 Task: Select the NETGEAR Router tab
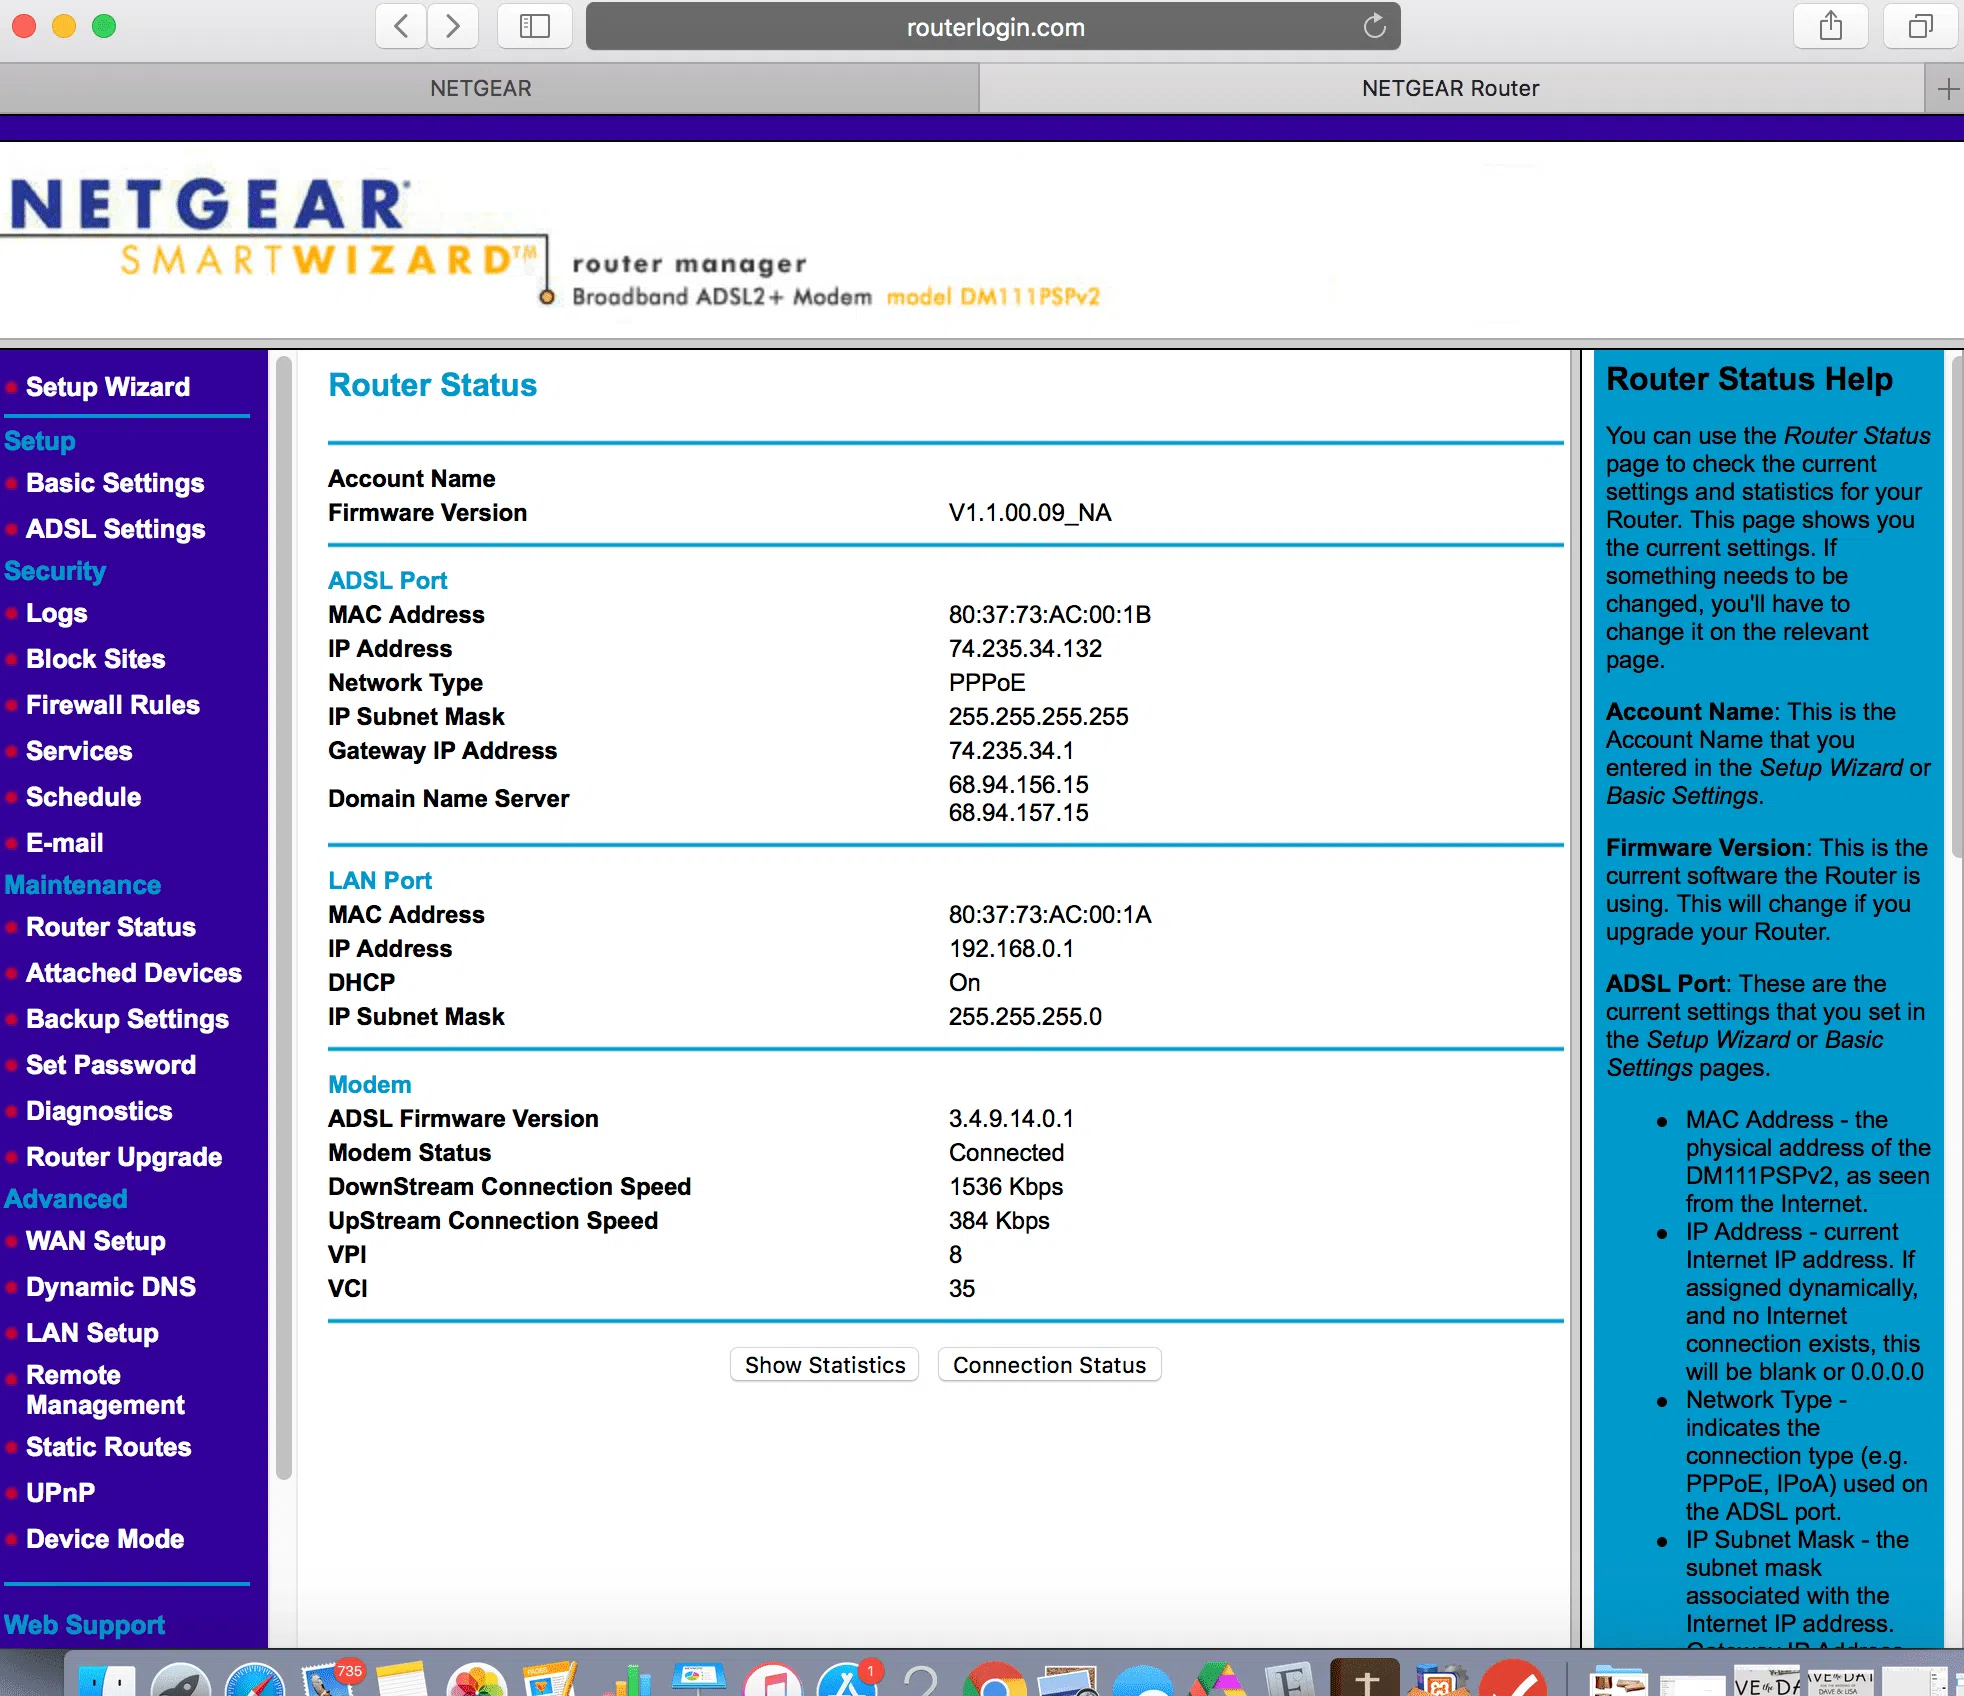[x=1450, y=89]
